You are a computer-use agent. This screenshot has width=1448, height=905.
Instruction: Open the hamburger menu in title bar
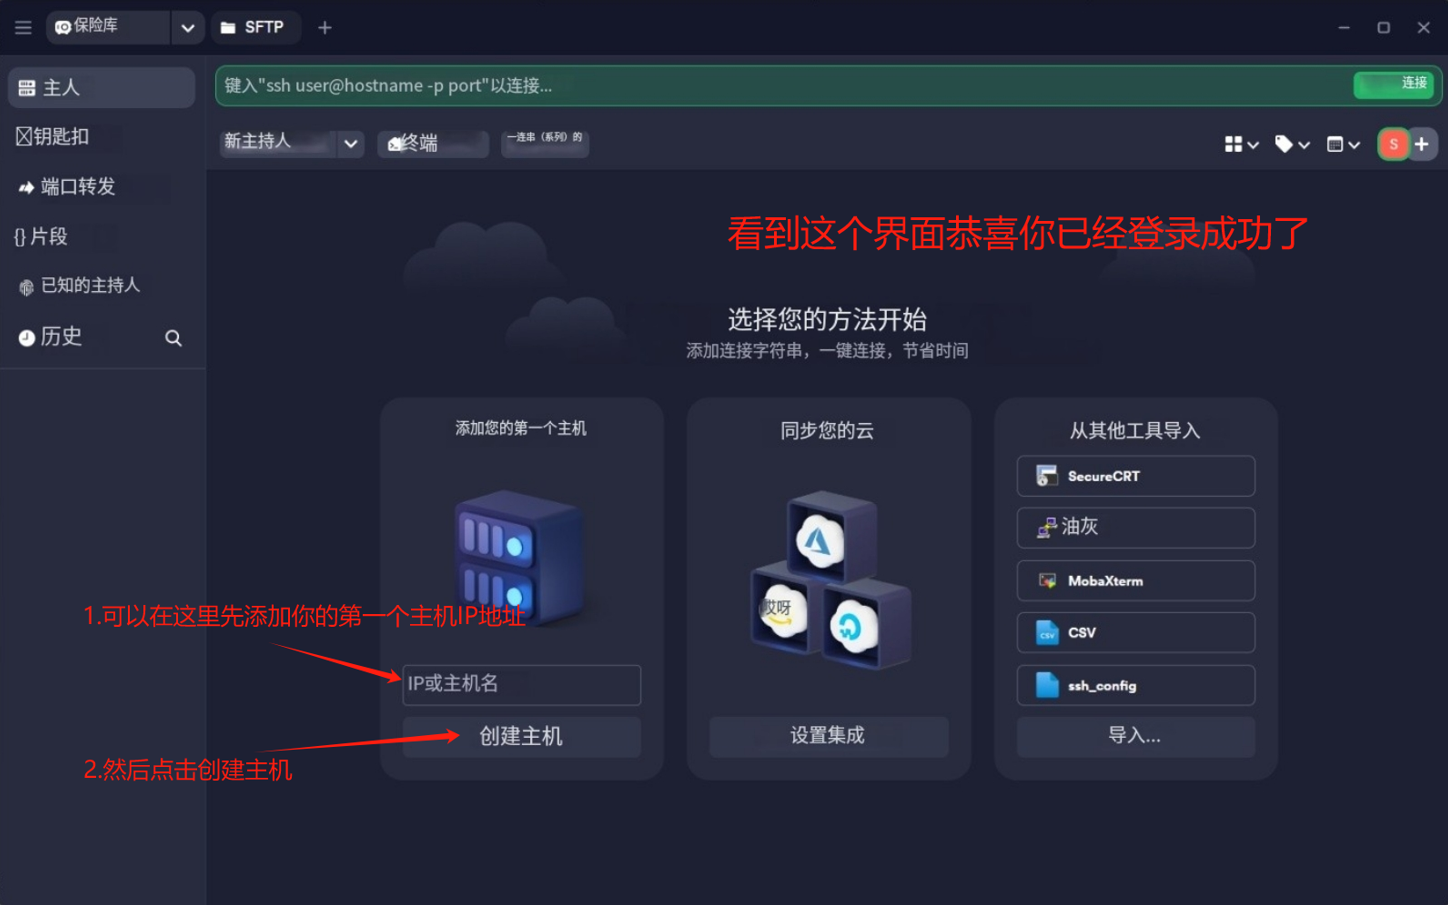(x=23, y=28)
